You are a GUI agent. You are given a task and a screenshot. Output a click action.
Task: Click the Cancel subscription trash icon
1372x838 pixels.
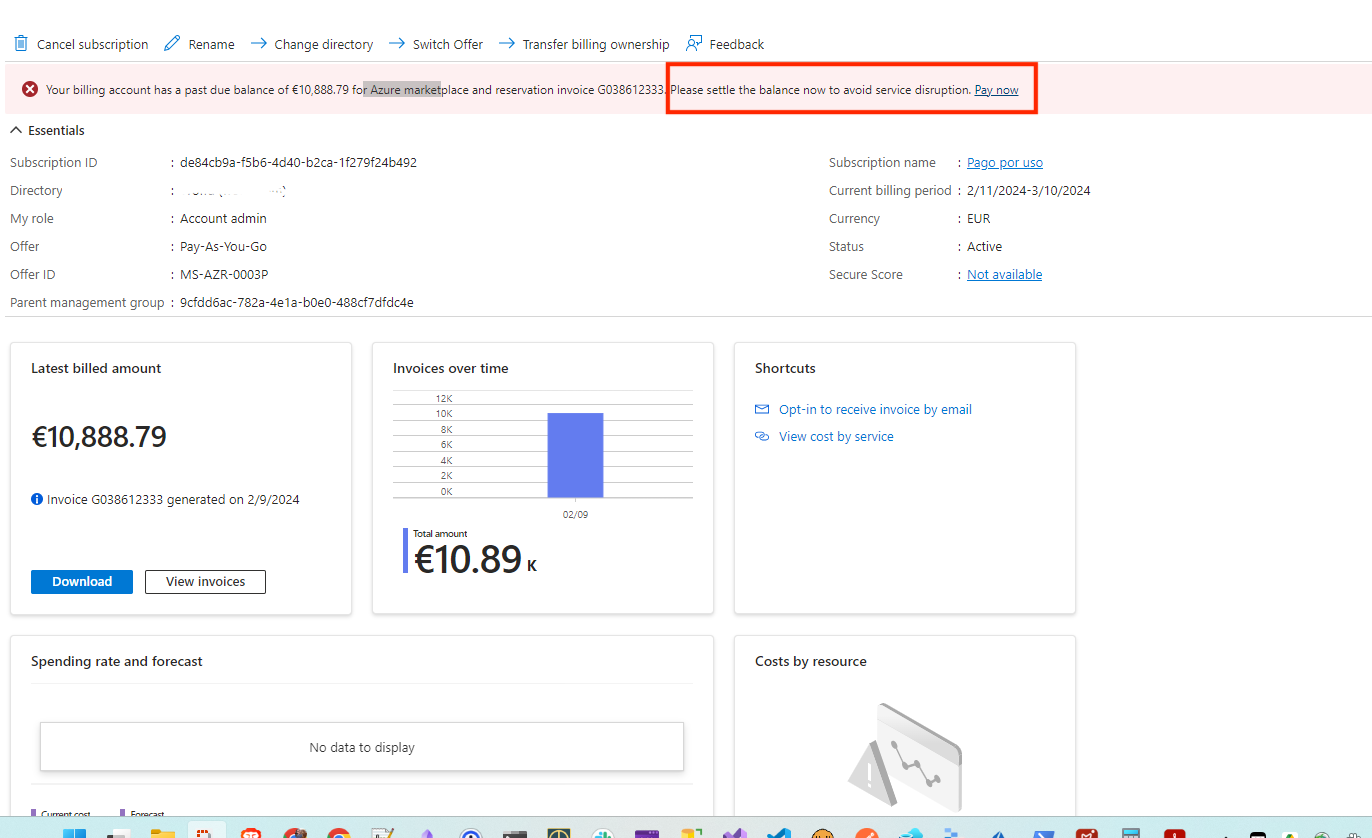pos(21,44)
